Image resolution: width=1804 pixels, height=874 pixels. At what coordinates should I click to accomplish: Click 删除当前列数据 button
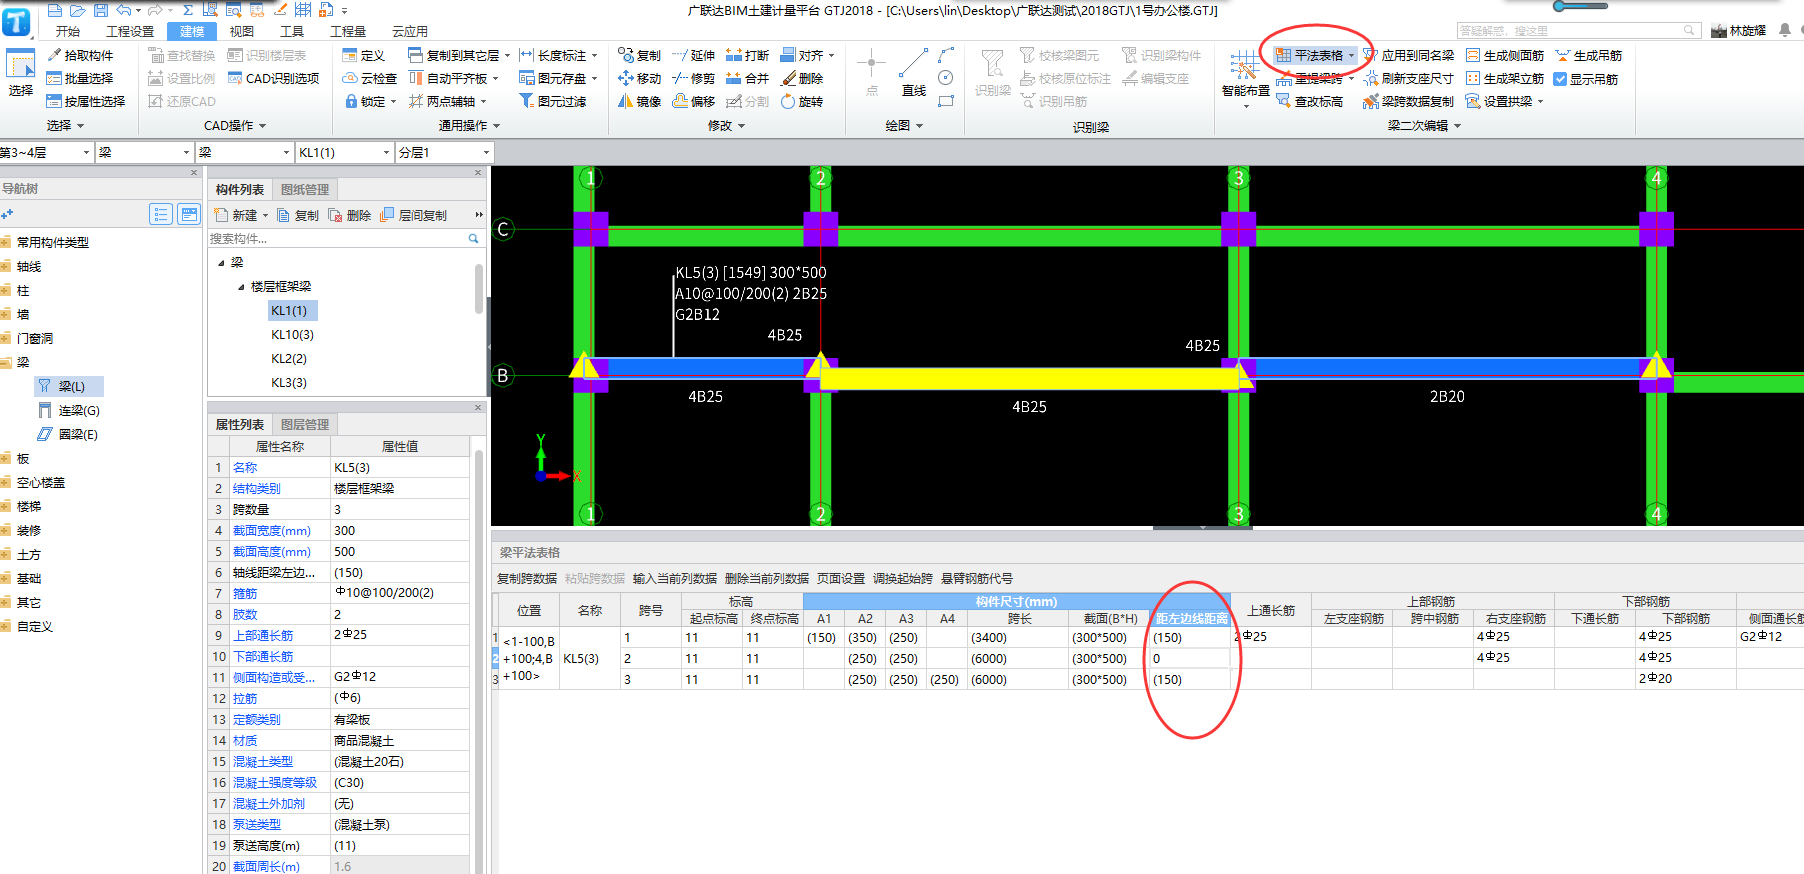pyautogui.click(x=767, y=578)
